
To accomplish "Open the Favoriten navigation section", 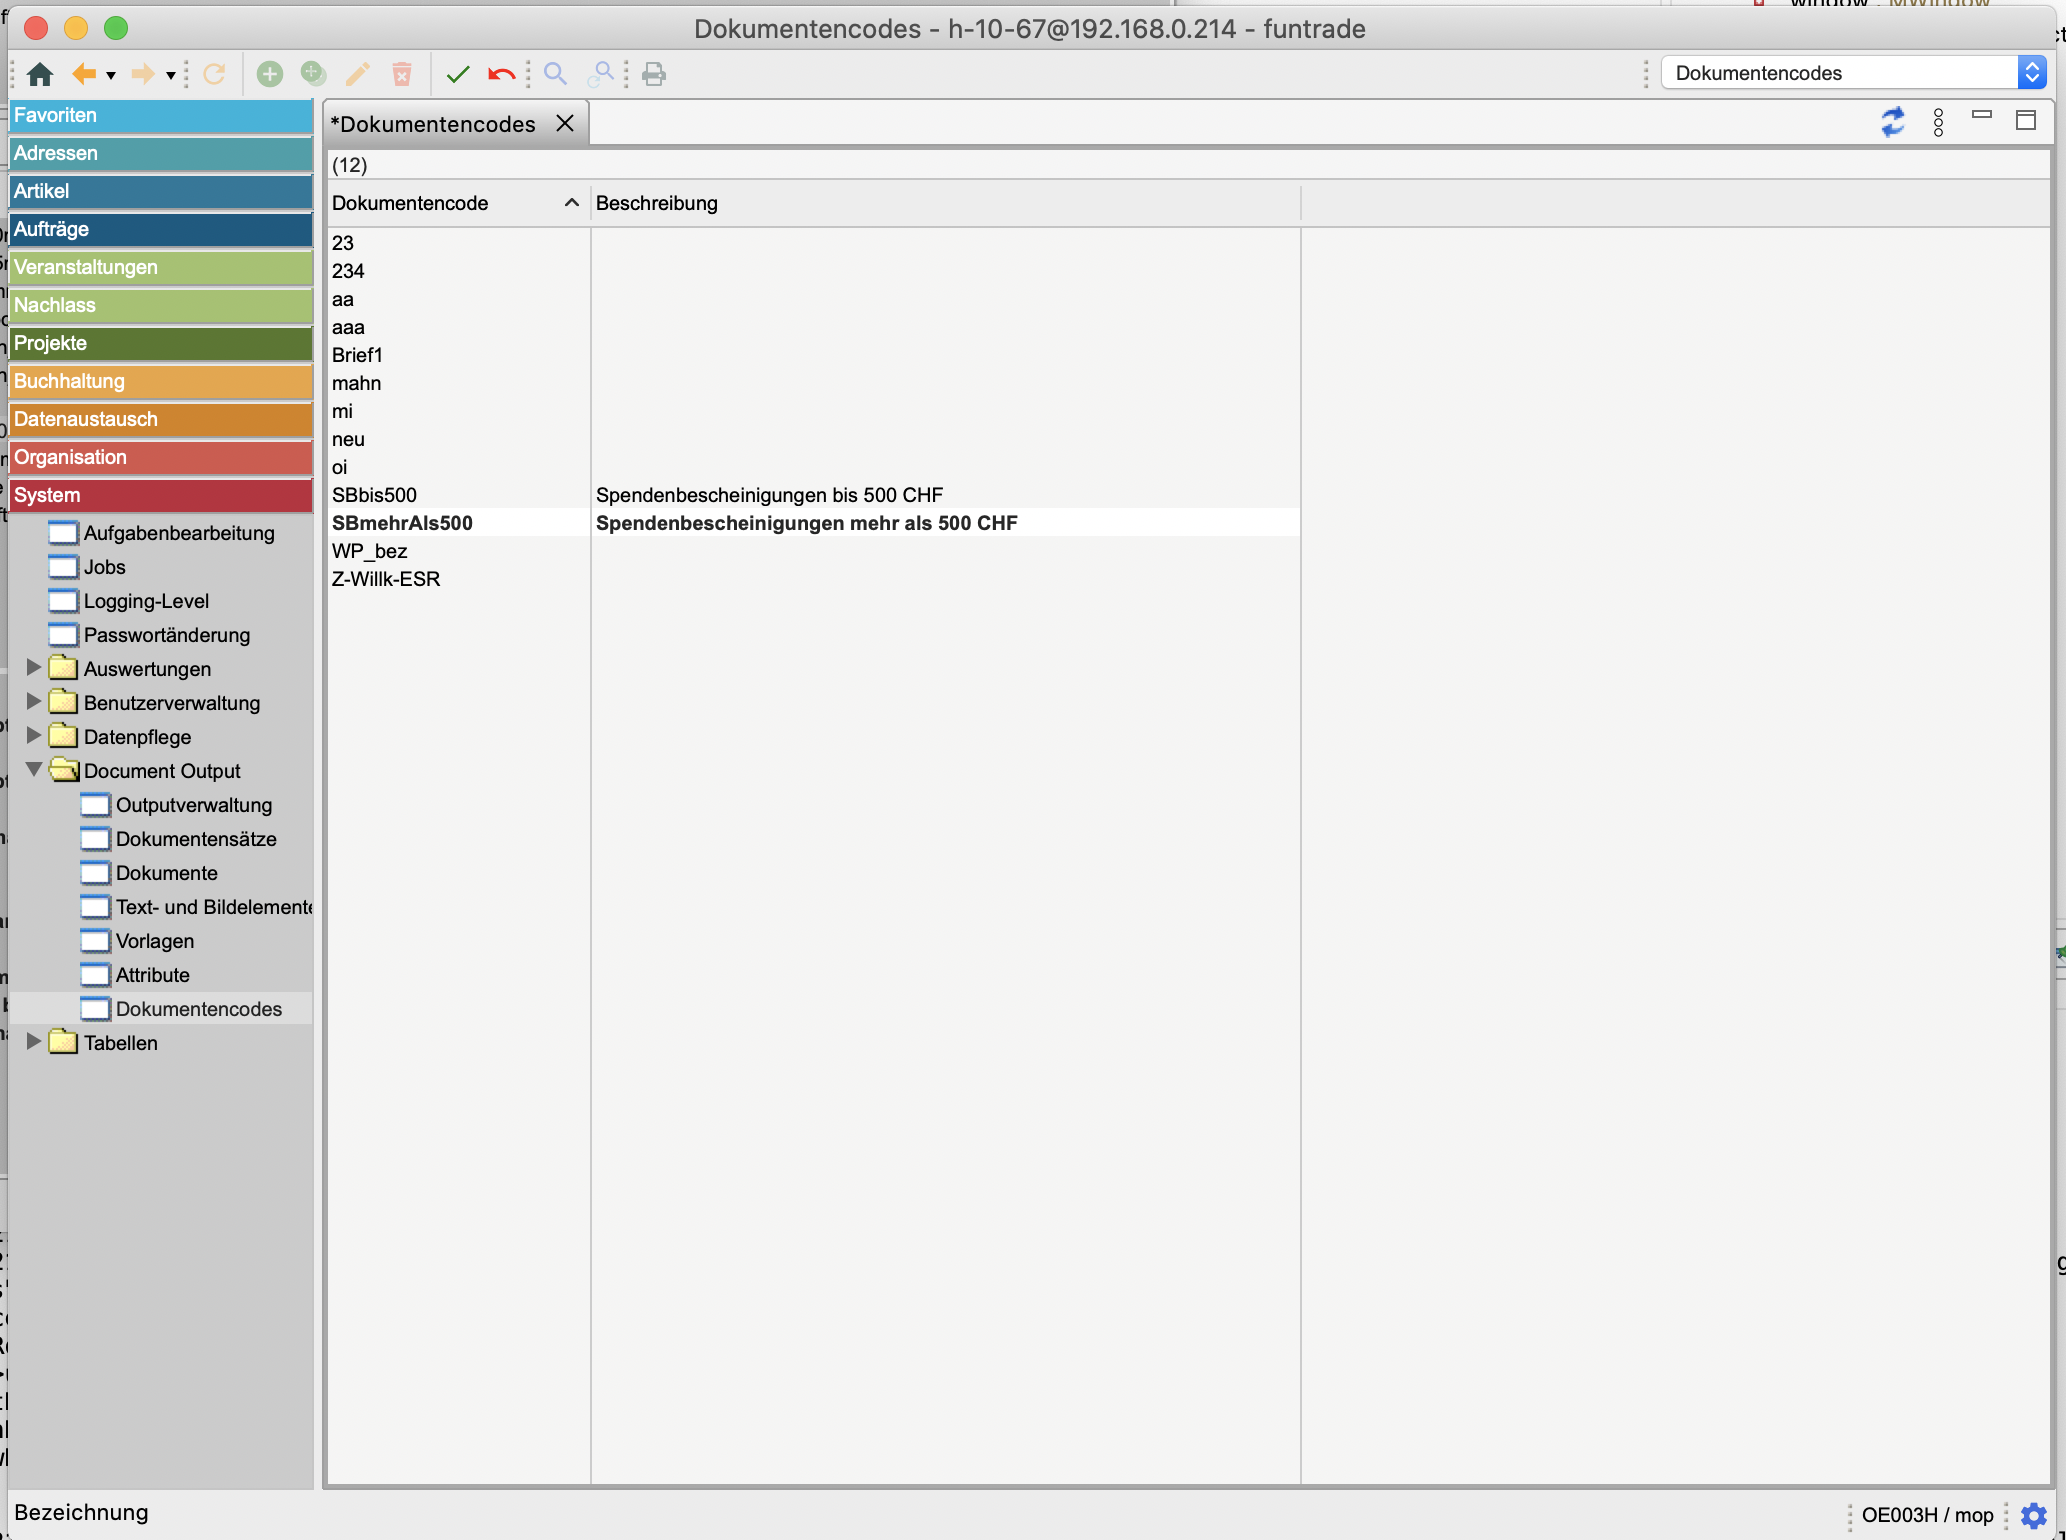I will pyautogui.click(x=160, y=115).
